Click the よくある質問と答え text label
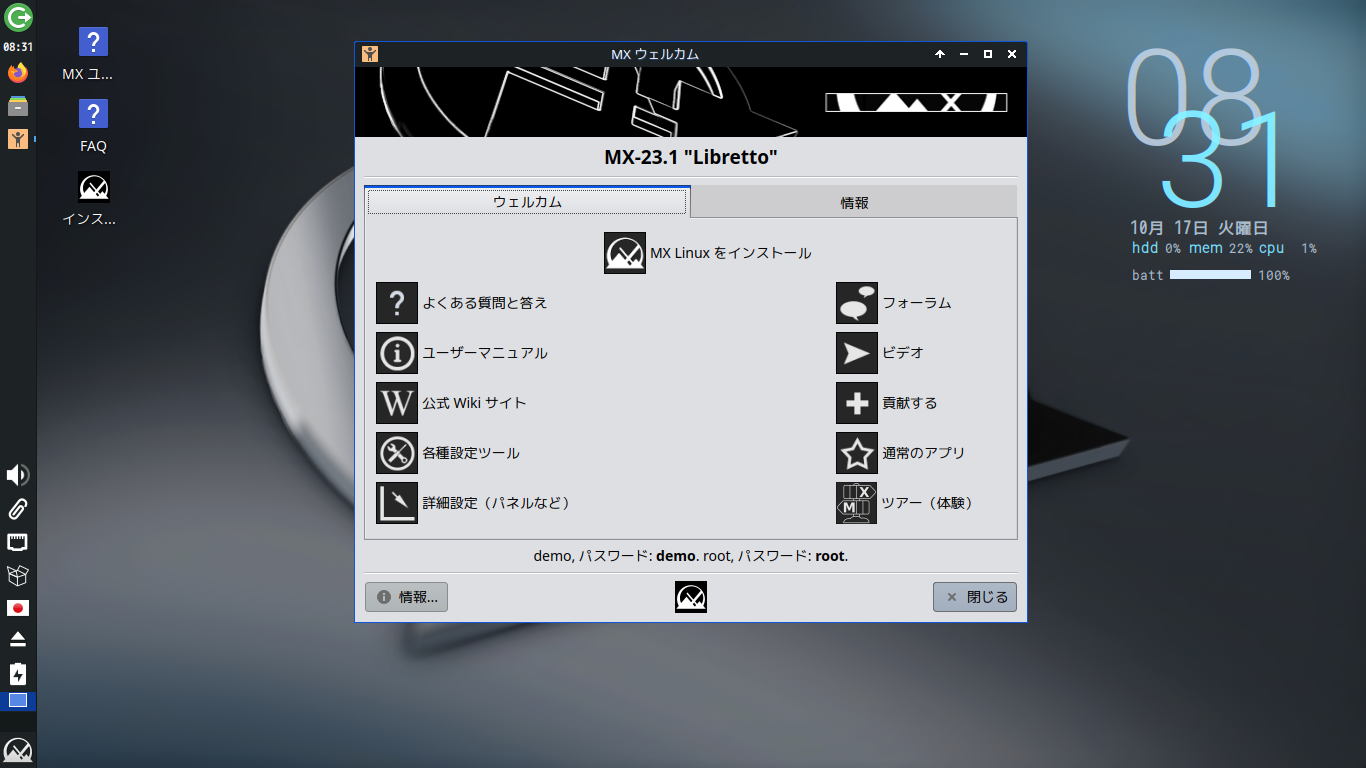 [485, 303]
